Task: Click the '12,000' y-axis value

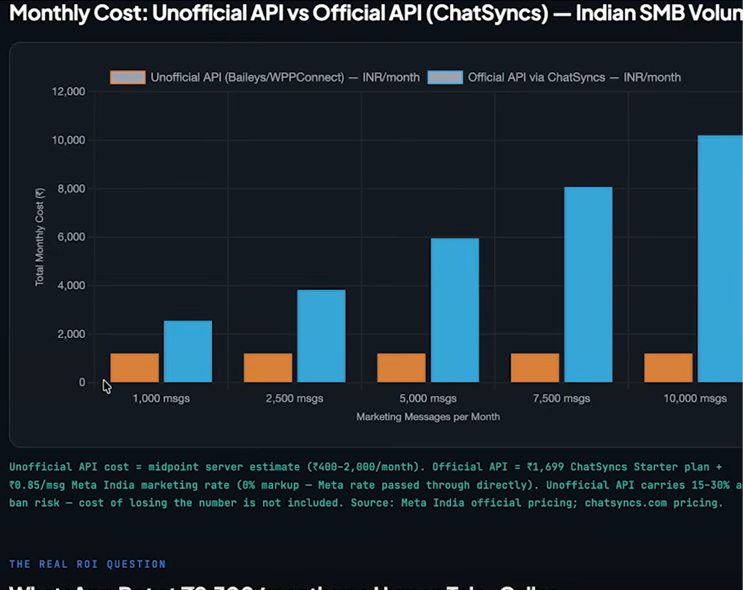Action: pyautogui.click(x=68, y=91)
